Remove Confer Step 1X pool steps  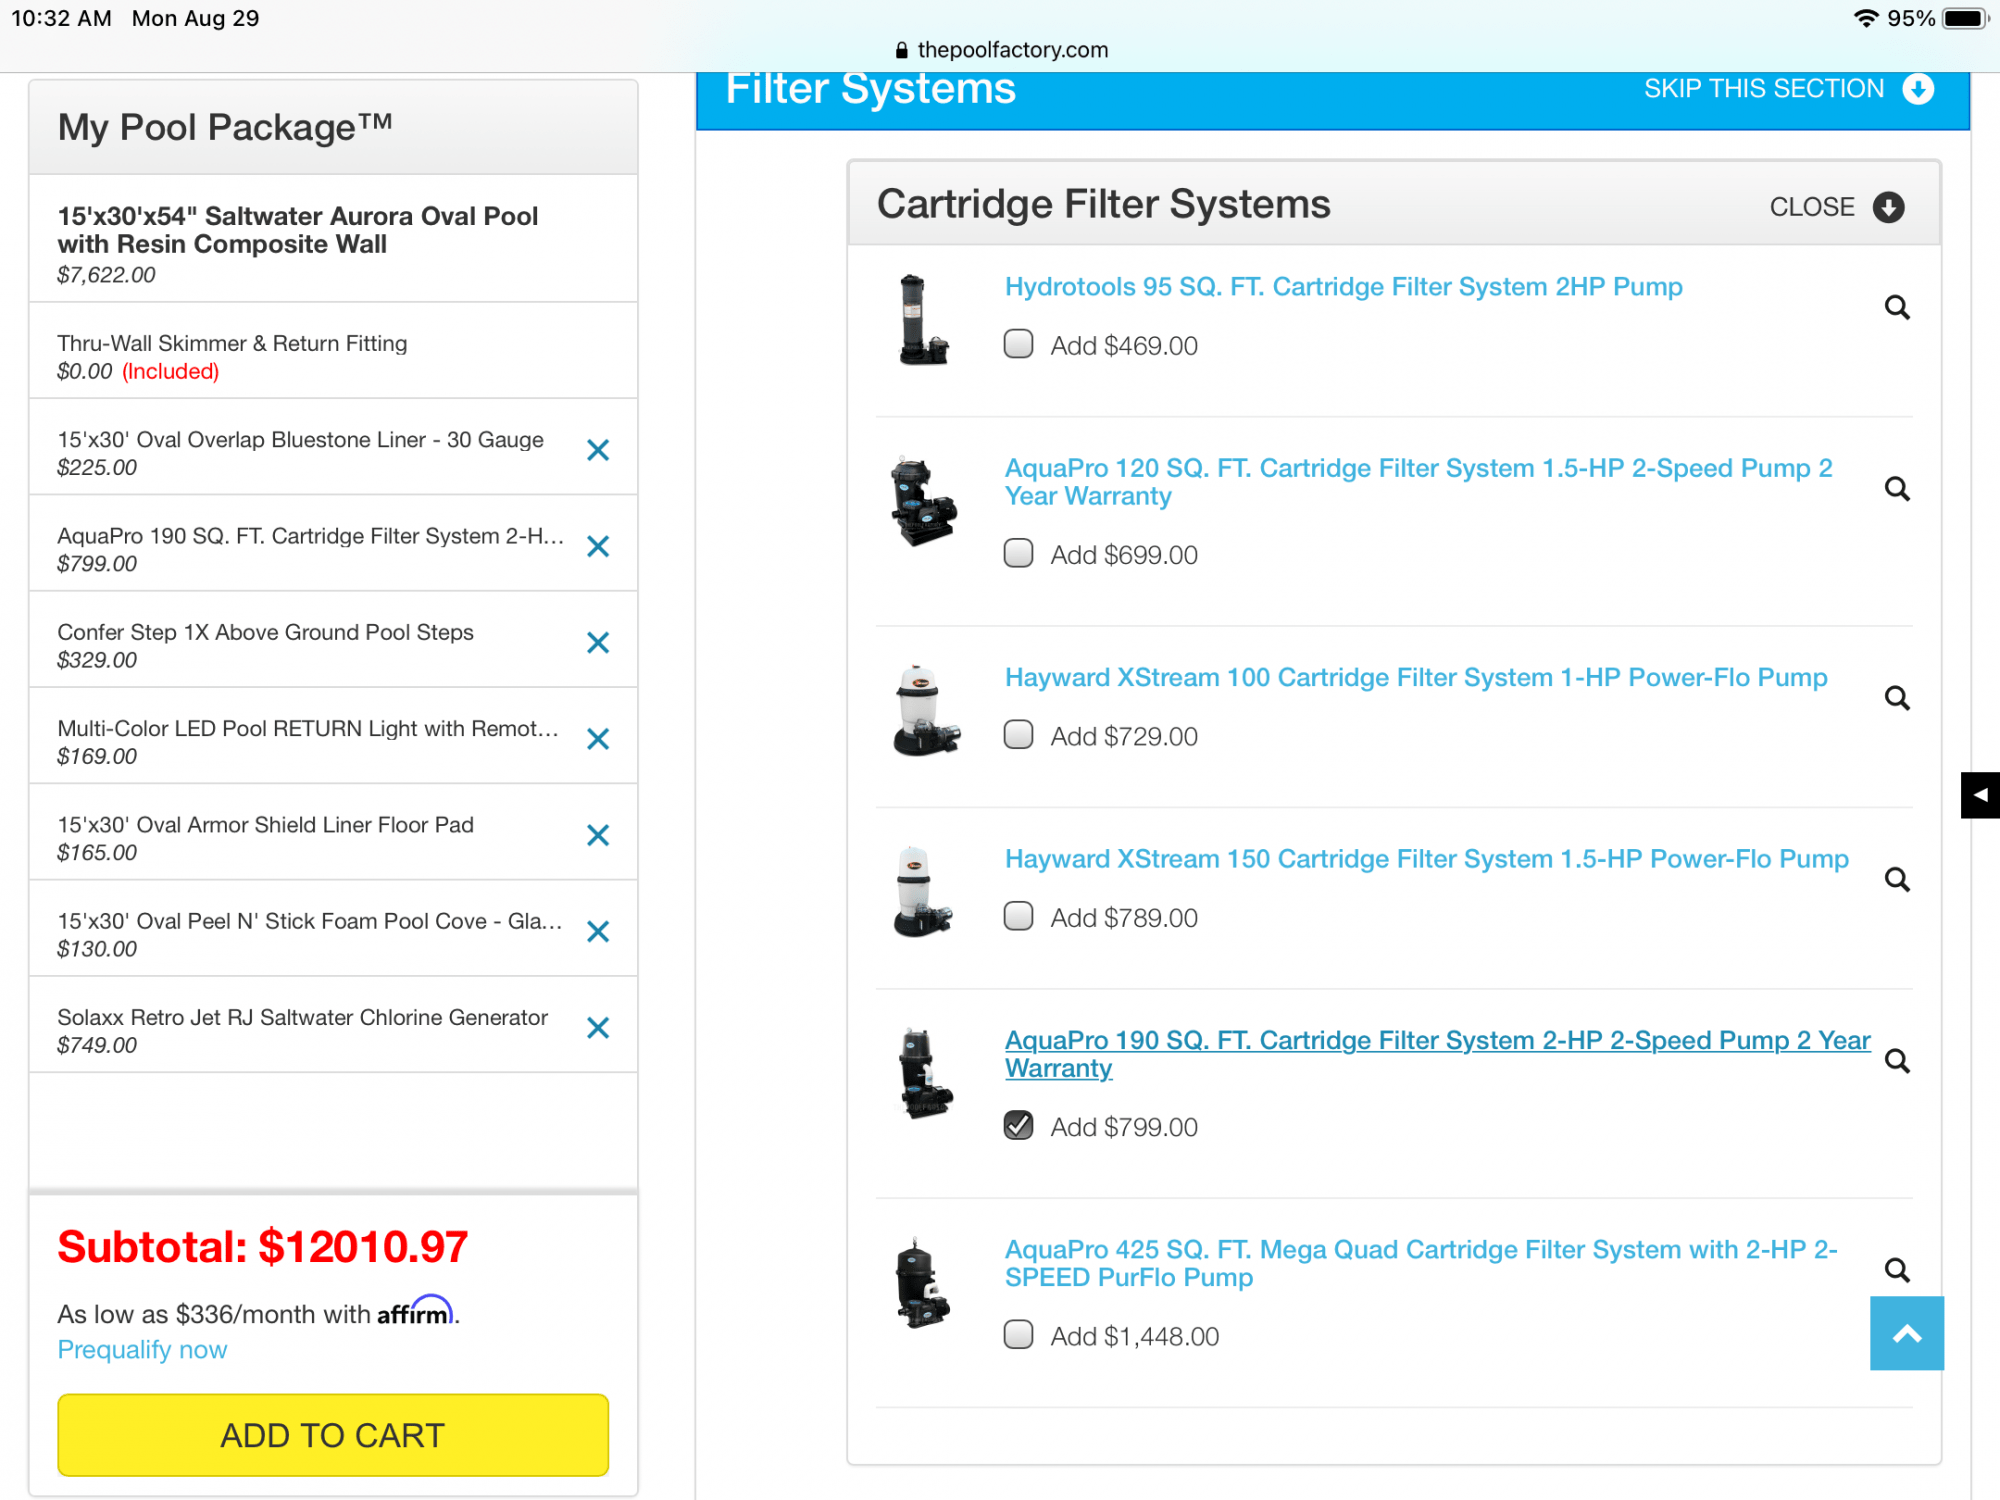598,643
